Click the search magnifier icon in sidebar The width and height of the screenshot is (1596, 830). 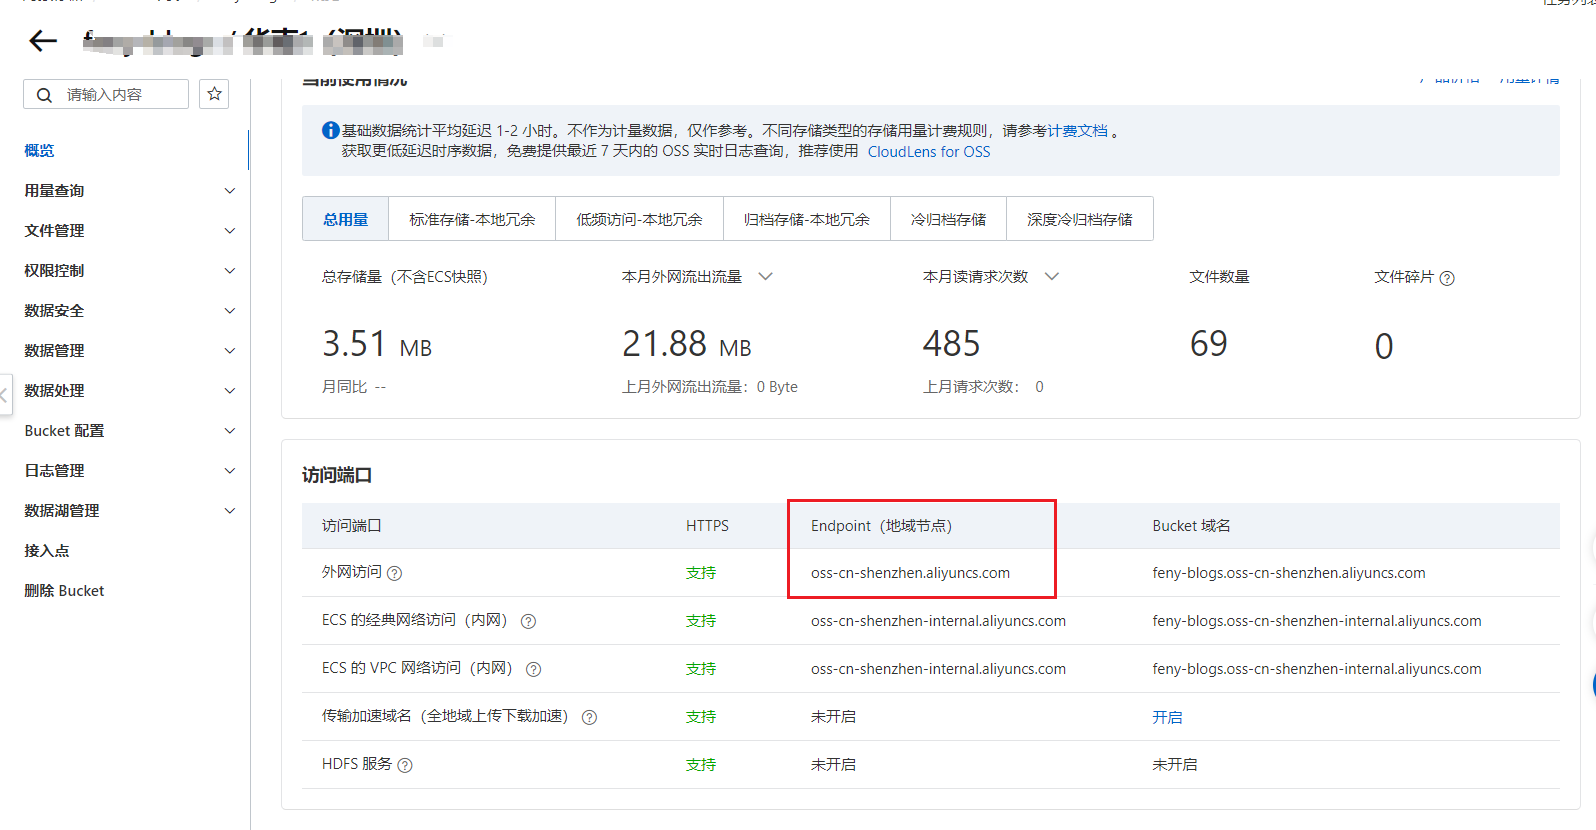[x=44, y=95]
